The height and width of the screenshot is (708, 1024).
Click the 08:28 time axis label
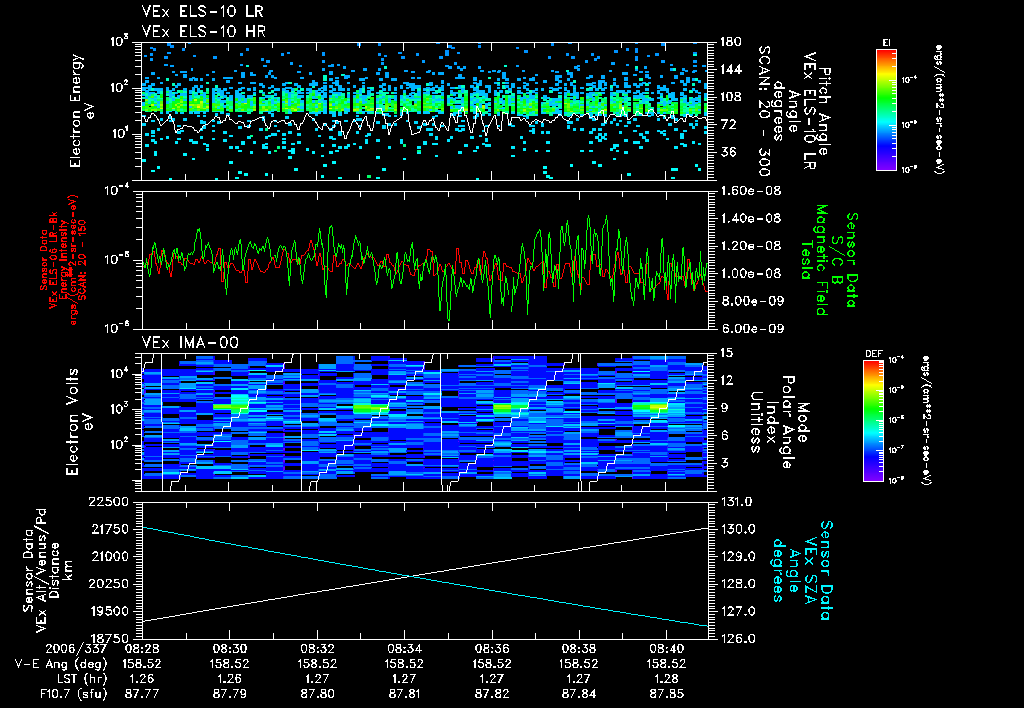(142, 649)
